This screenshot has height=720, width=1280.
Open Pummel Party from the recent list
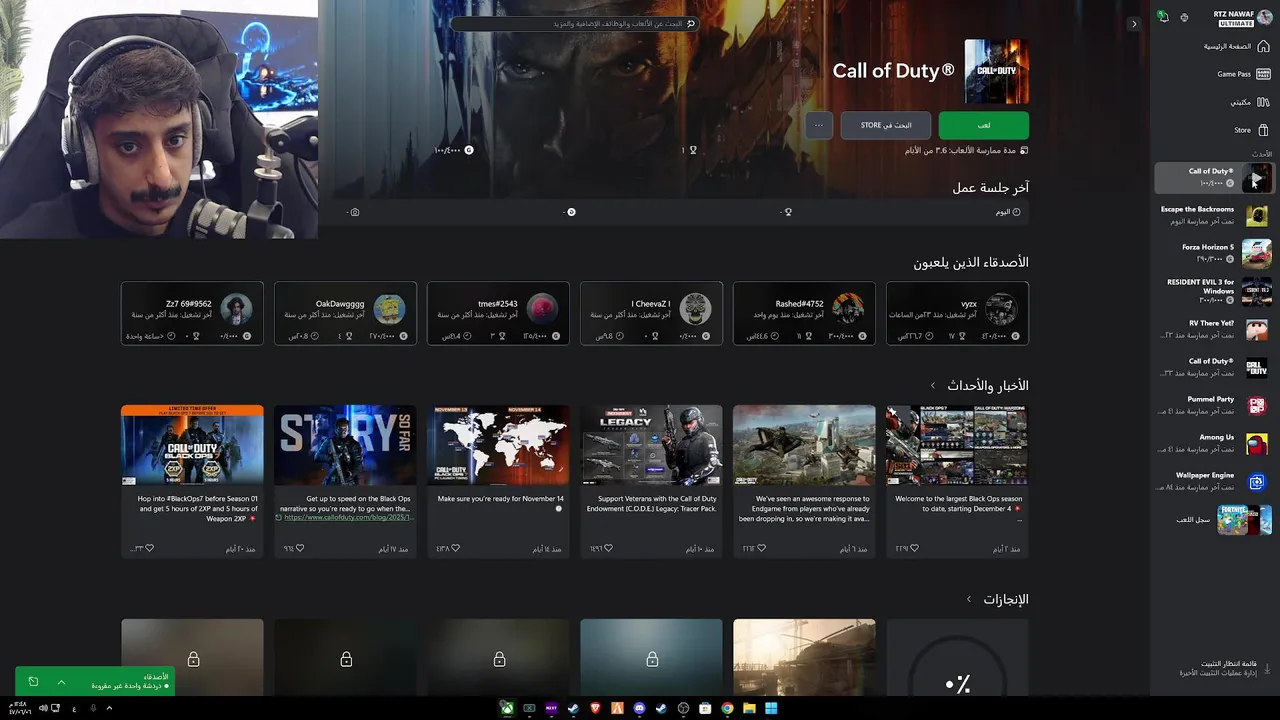pos(1214,405)
